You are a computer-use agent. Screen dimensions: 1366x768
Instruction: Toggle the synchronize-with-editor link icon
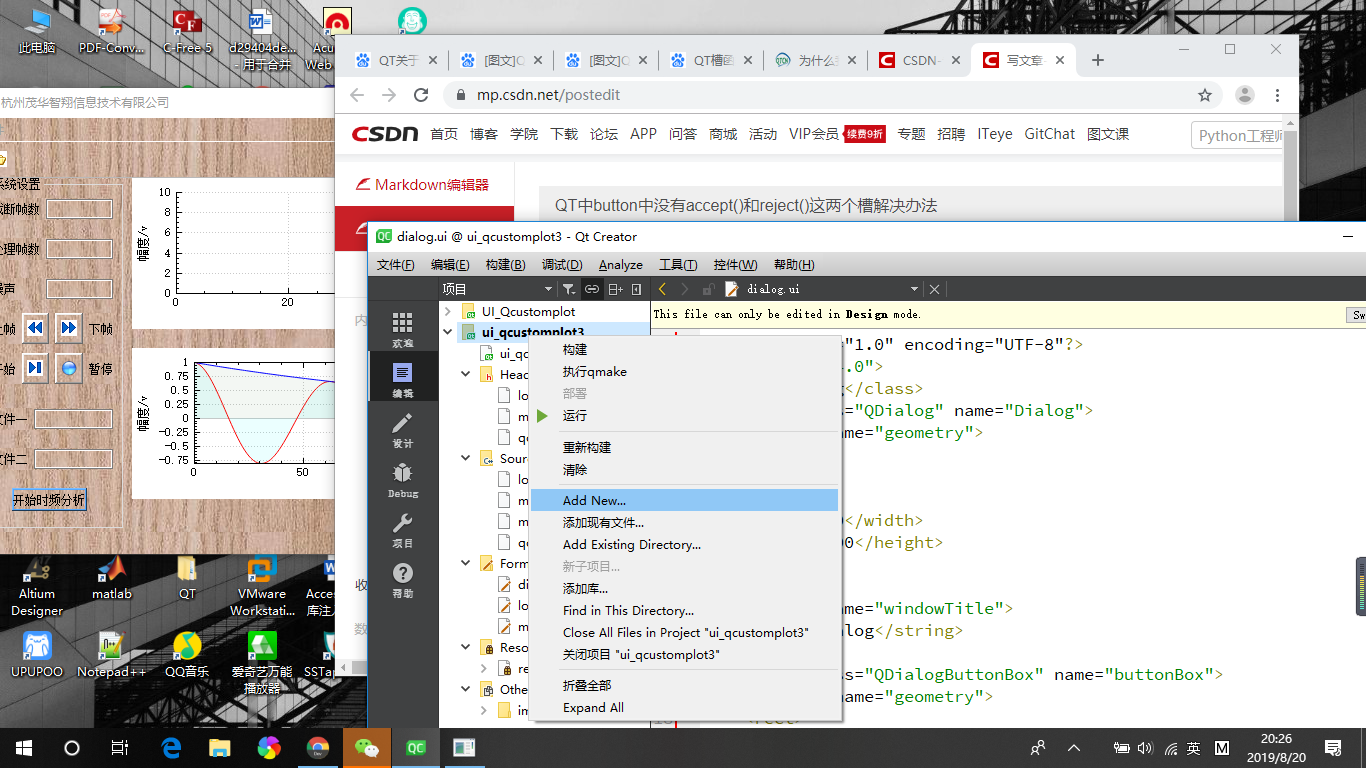[x=590, y=288]
